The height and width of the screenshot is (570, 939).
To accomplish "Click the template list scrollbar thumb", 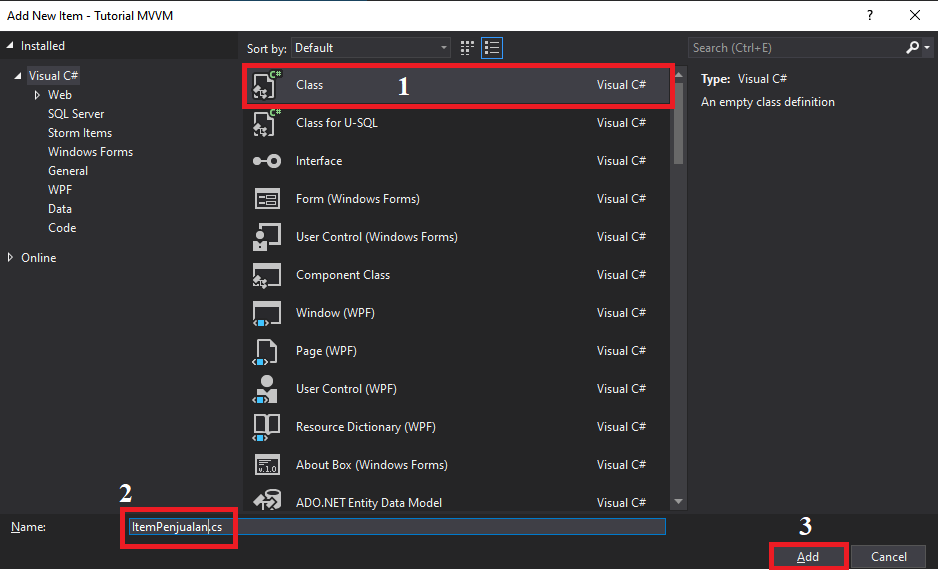I will 678,123.
